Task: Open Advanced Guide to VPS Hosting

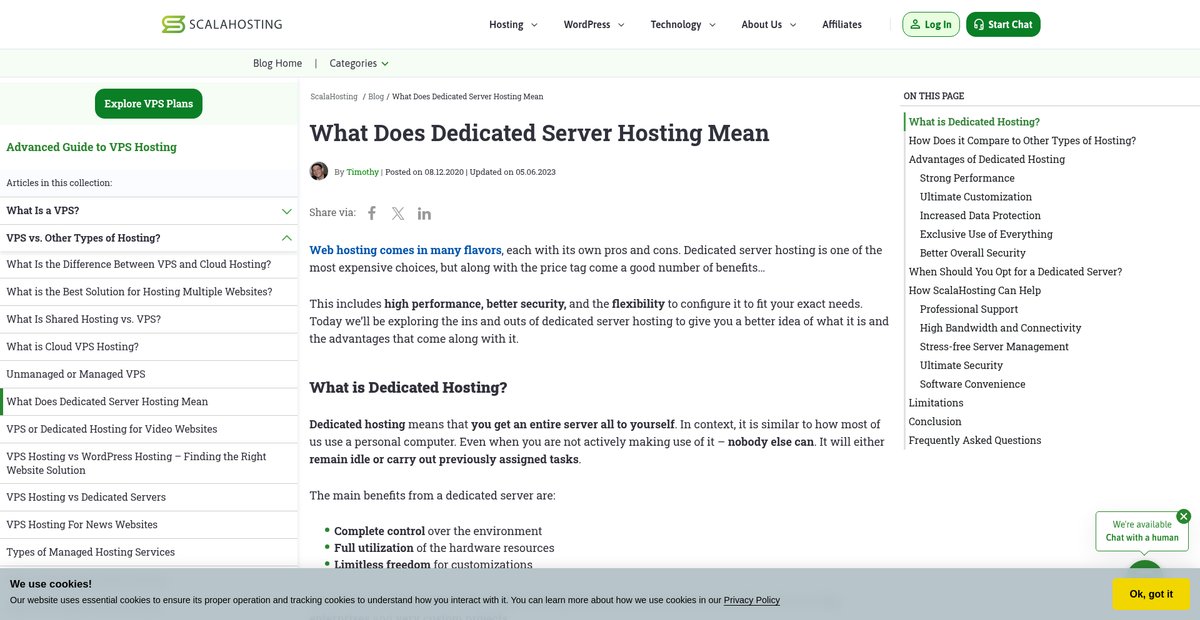Action: (x=91, y=147)
